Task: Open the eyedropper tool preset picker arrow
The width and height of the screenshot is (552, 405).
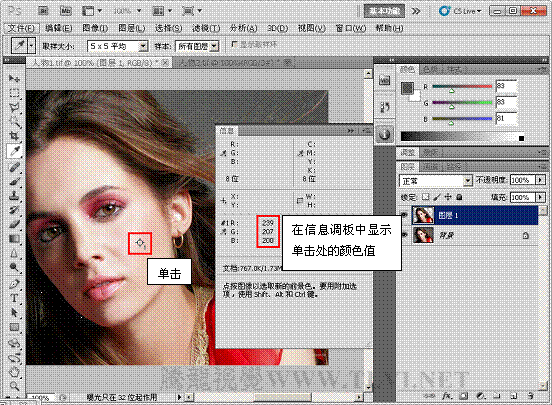Action: point(32,46)
